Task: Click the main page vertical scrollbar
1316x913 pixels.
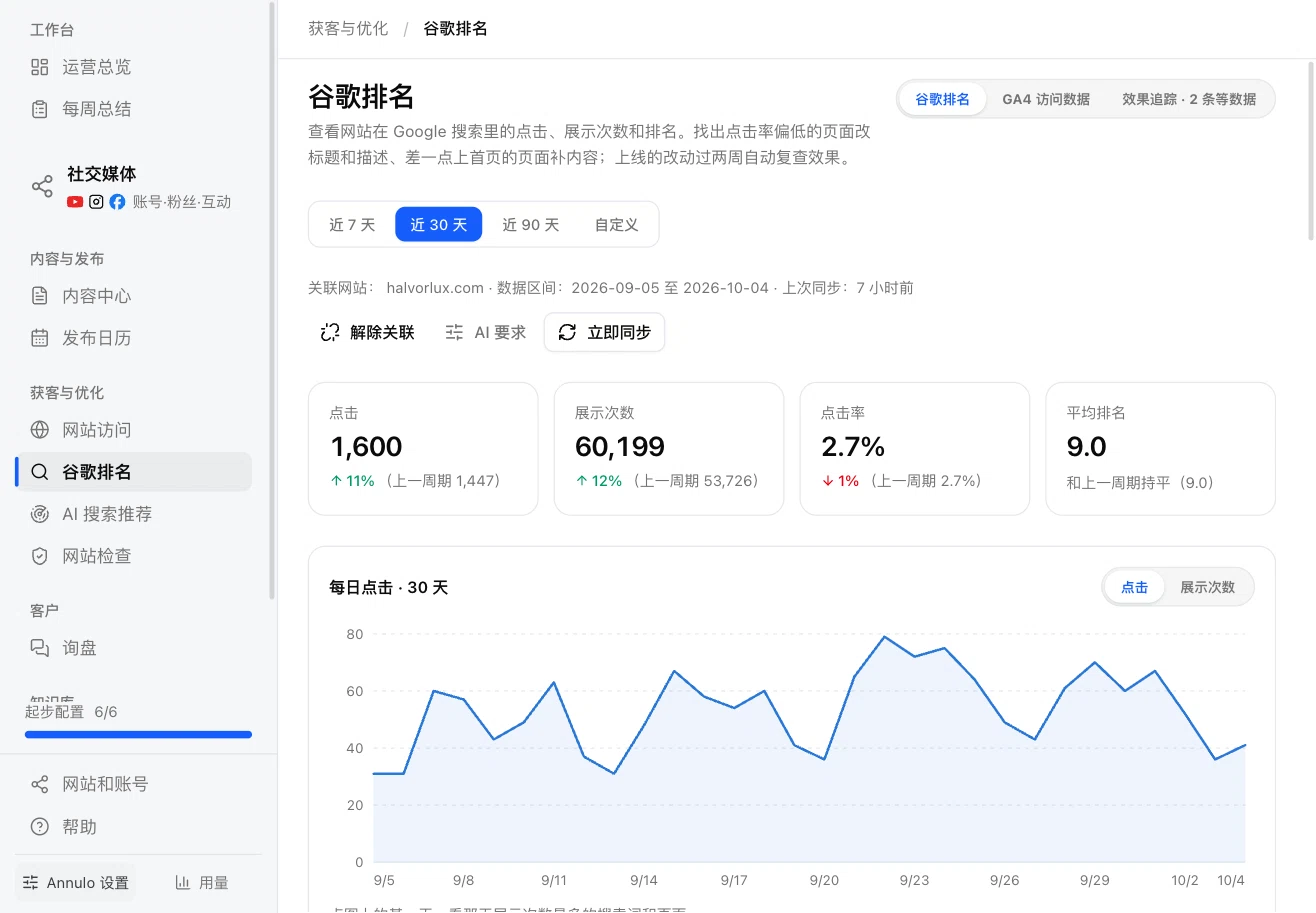Action: pos(1311,150)
